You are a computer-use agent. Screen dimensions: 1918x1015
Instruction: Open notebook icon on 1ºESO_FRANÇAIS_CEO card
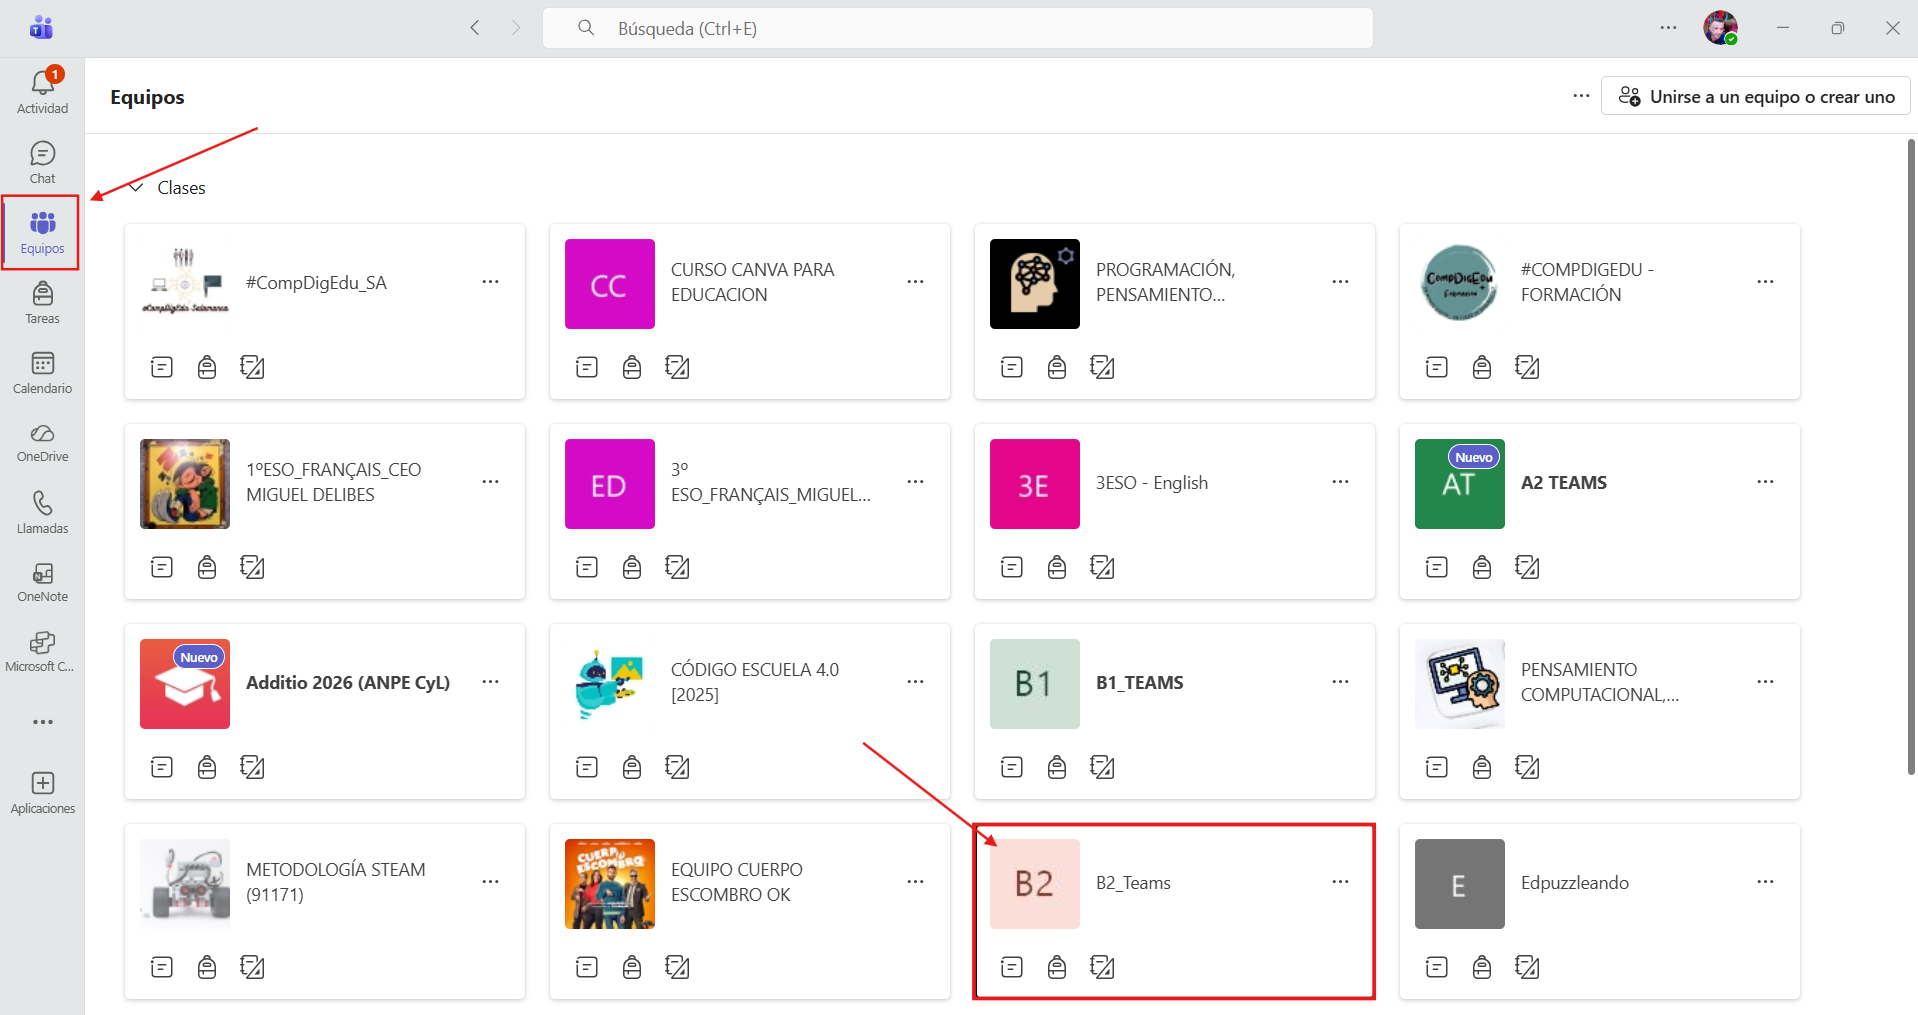coord(252,567)
